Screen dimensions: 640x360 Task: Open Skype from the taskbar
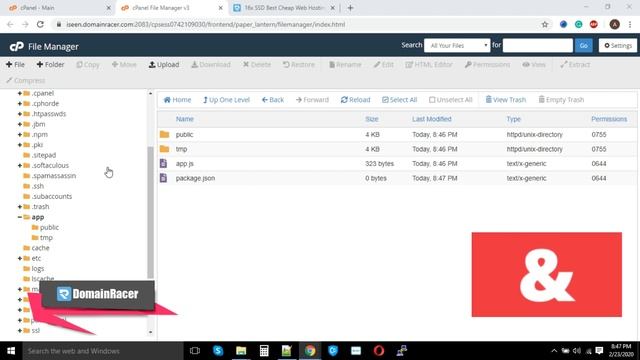tap(218, 351)
